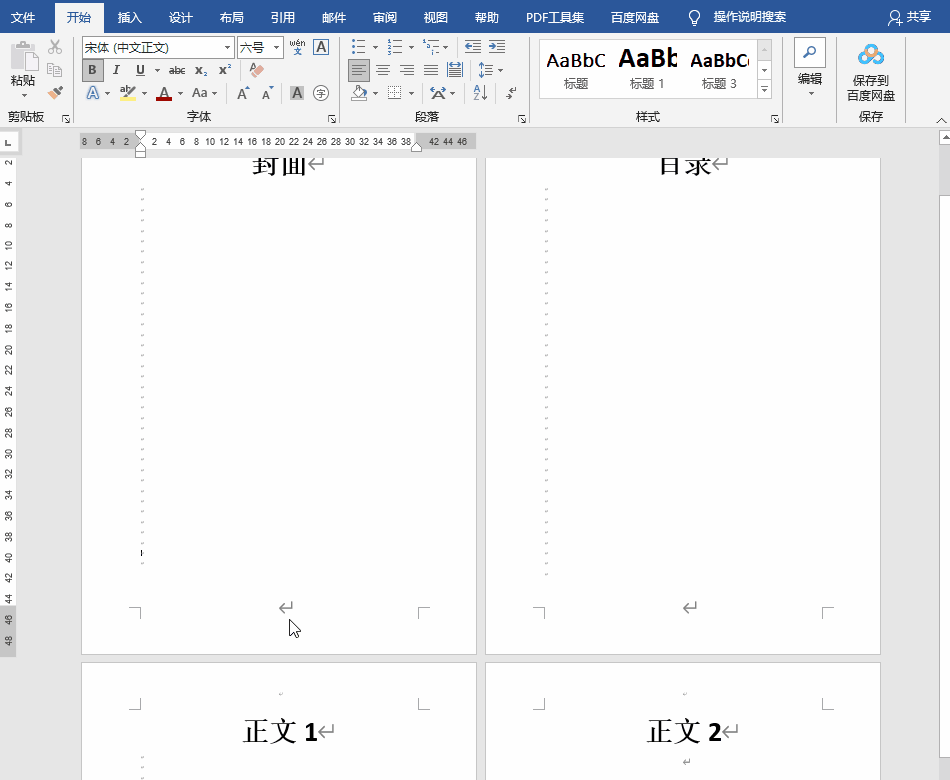This screenshot has width=950, height=780.
Task: Select the Format Painter brush
Action: [x=55, y=93]
